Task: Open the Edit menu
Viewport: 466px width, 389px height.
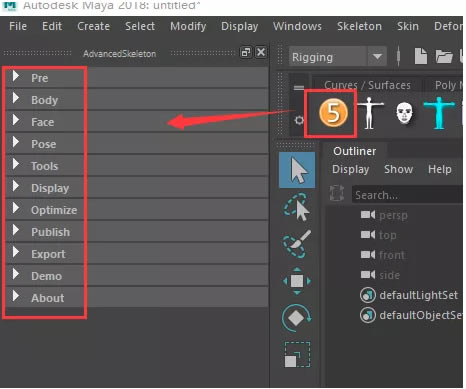Action: [52, 26]
